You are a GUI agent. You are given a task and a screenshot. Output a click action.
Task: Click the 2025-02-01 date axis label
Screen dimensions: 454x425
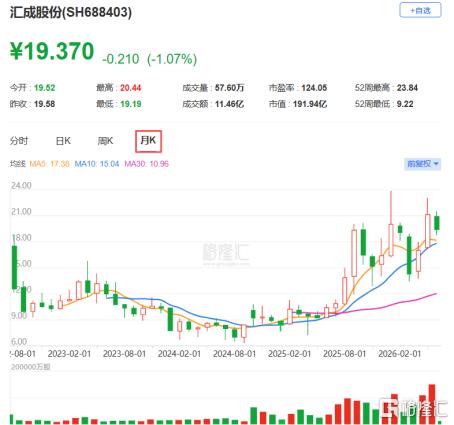coord(289,354)
